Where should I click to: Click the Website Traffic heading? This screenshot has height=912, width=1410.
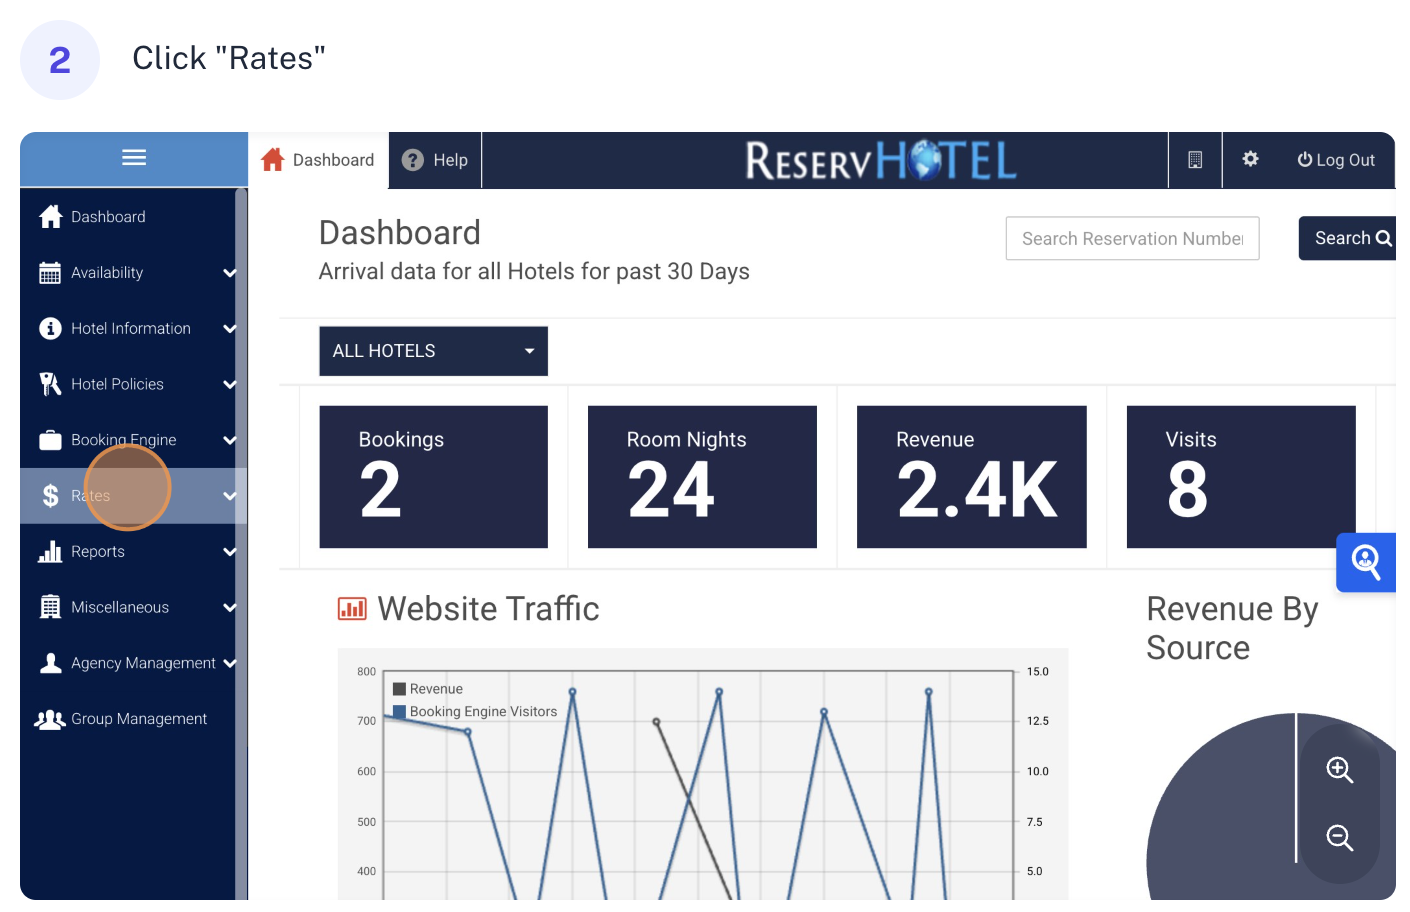(x=488, y=609)
